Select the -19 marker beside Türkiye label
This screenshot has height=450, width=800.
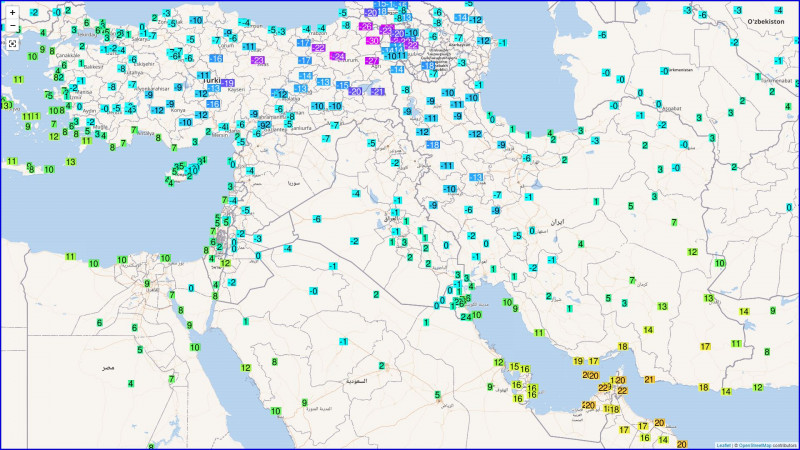228,83
